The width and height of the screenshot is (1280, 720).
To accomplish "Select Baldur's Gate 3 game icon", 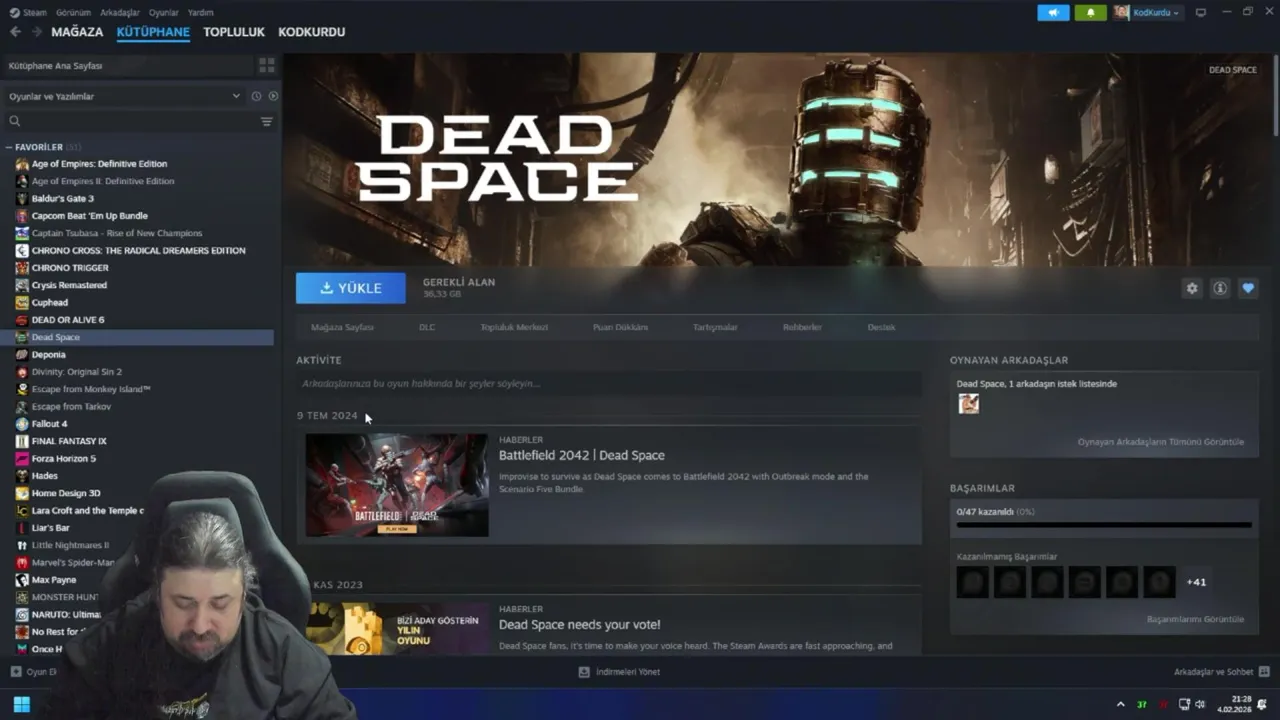I will (22, 198).
